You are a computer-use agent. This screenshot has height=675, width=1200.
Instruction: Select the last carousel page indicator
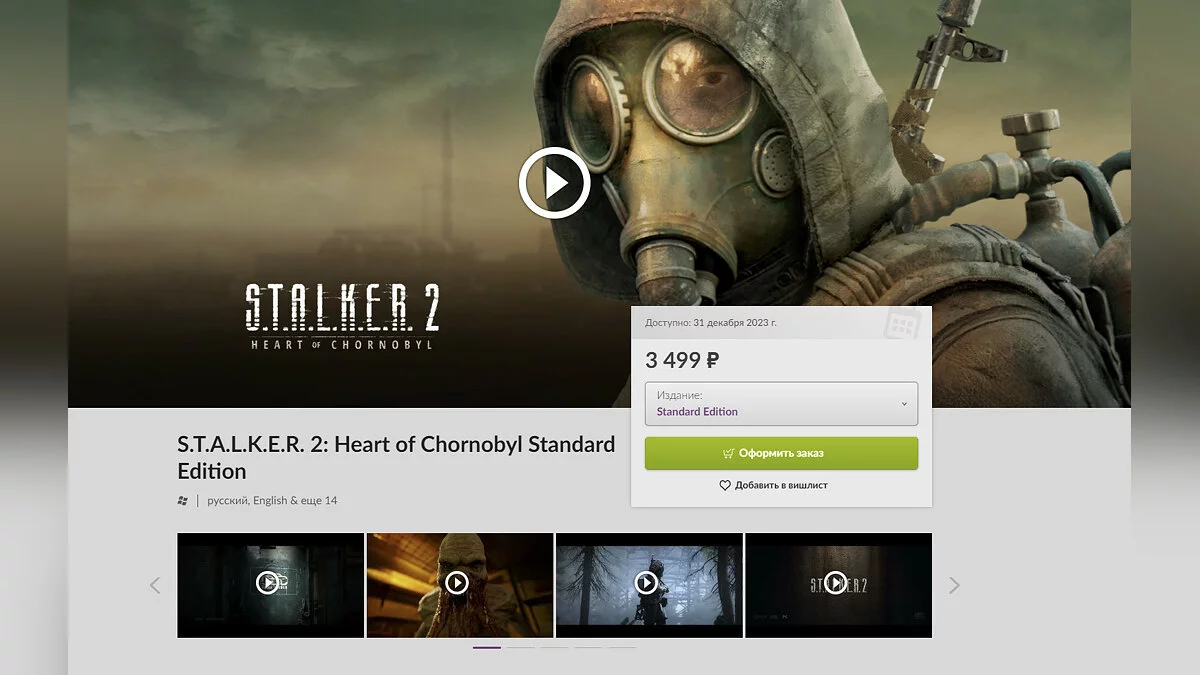pos(622,647)
